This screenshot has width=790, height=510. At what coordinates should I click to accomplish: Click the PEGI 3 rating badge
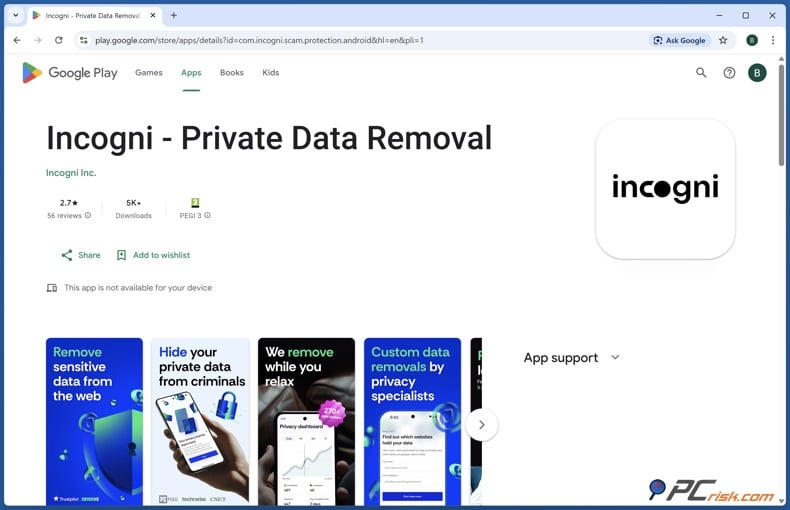(x=195, y=203)
